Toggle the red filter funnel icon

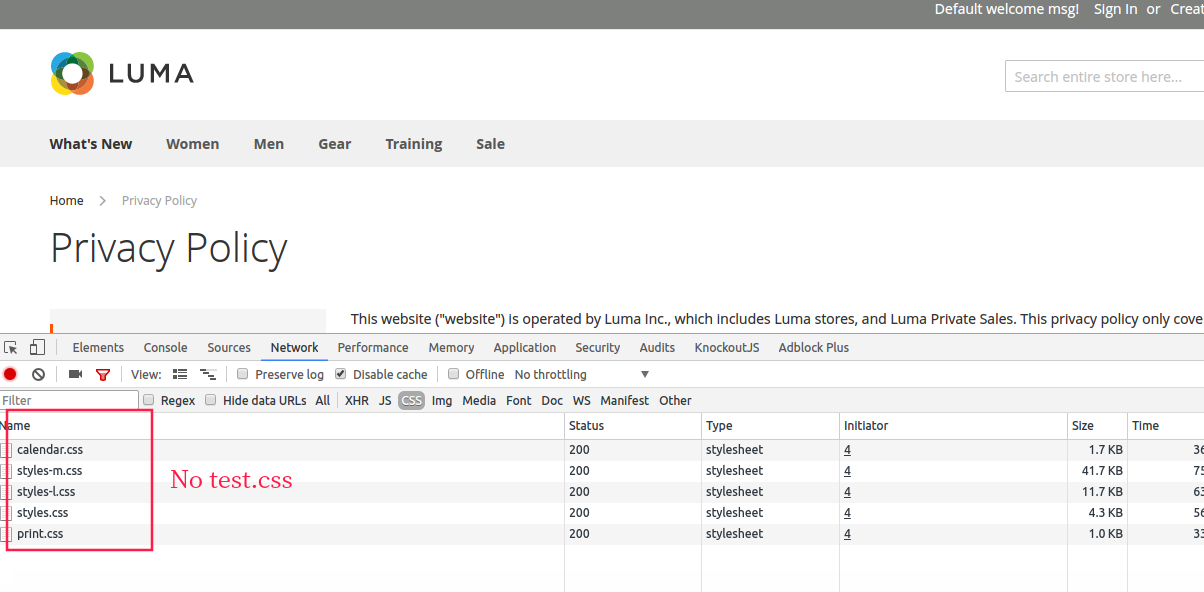point(102,375)
